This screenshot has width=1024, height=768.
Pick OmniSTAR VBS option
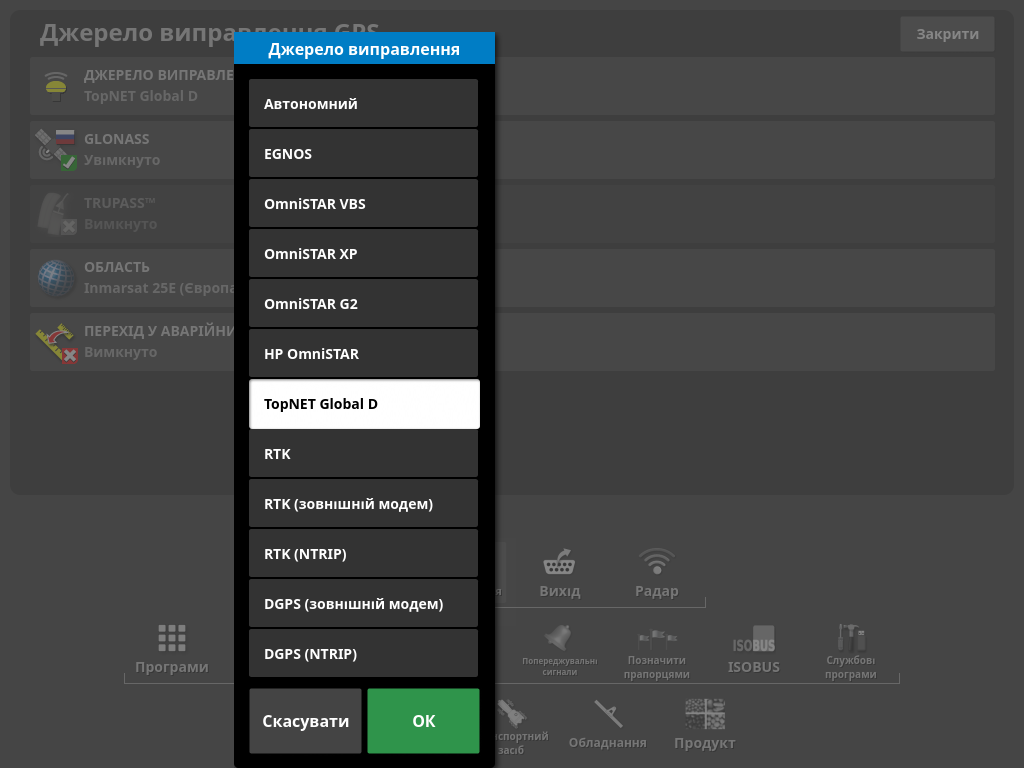pyautogui.click(x=363, y=204)
